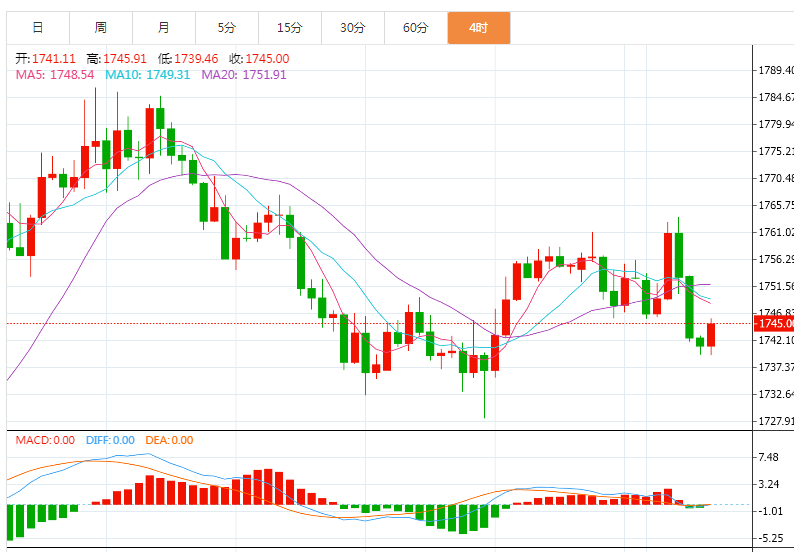Click the low price 低:1739.46

(188, 59)
